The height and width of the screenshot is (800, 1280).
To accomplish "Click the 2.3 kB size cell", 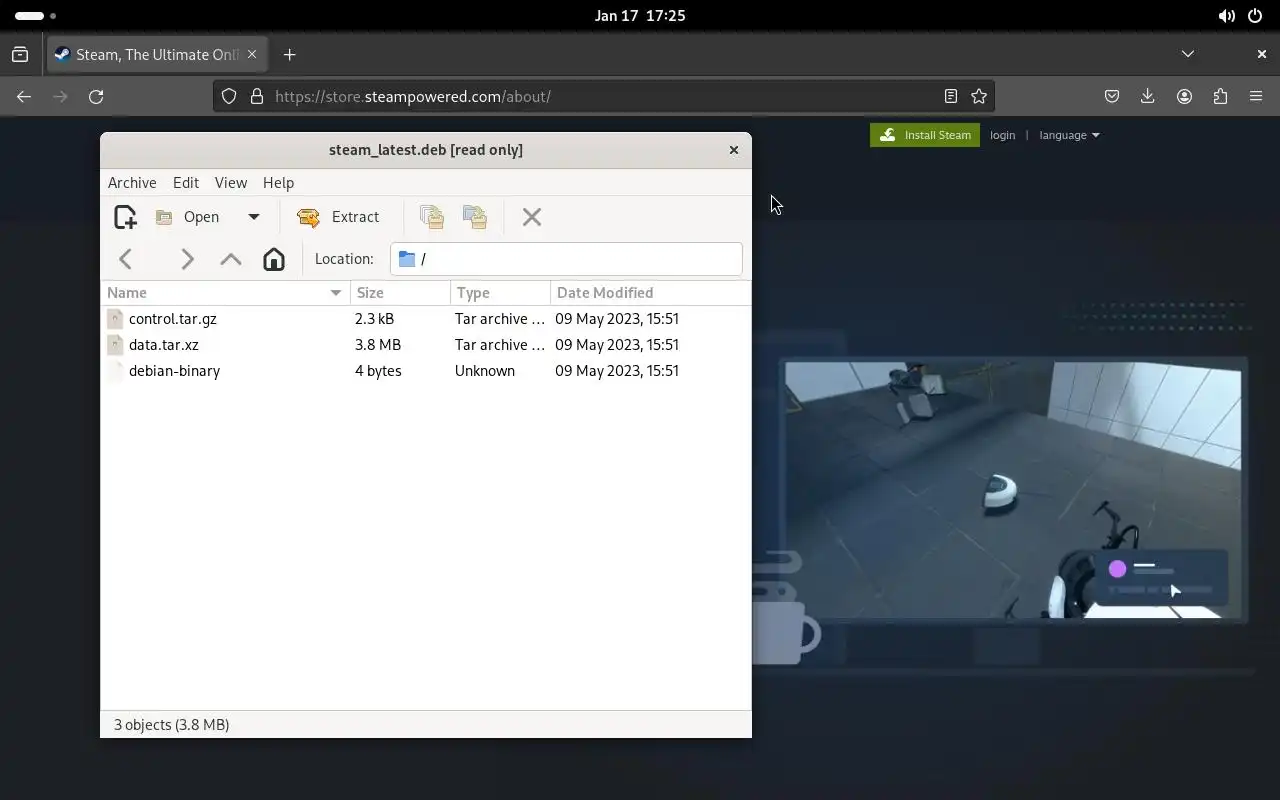I will click(374, 319).
